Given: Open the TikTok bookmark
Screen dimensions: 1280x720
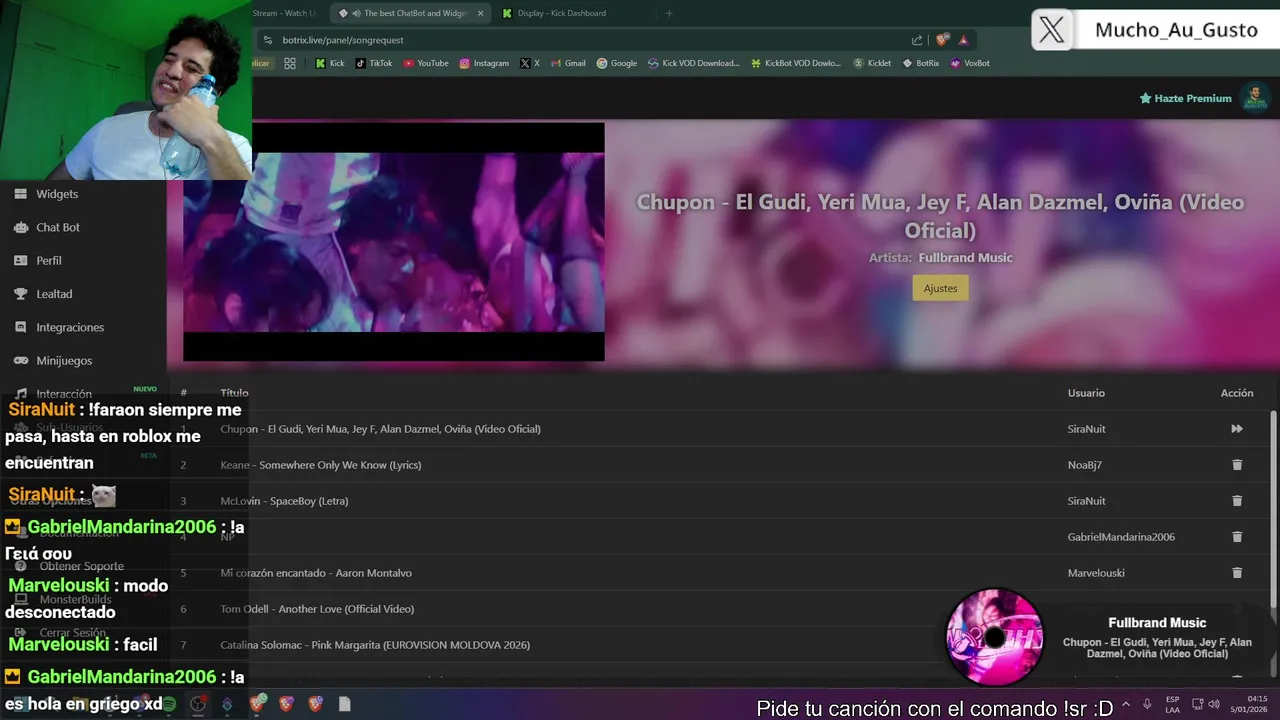Looking at the screenshot, I should click(x=373, y=63).
